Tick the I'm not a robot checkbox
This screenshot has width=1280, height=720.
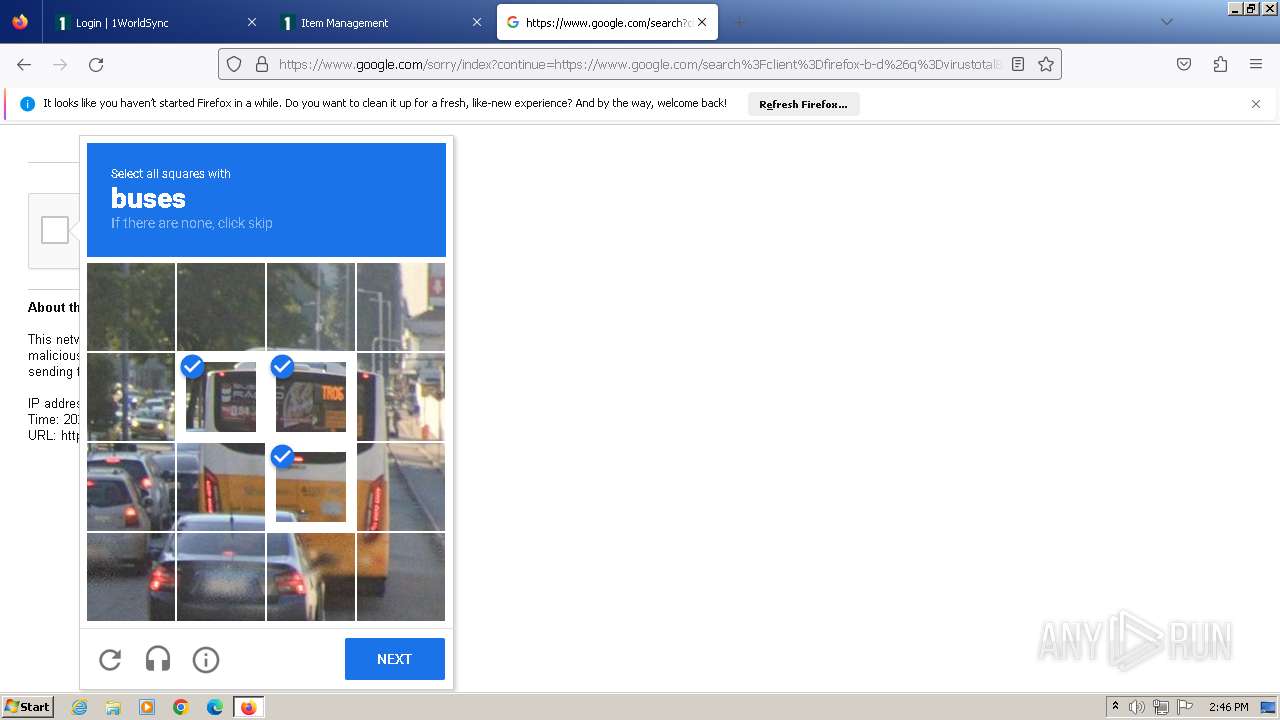[x=55, y=230]
